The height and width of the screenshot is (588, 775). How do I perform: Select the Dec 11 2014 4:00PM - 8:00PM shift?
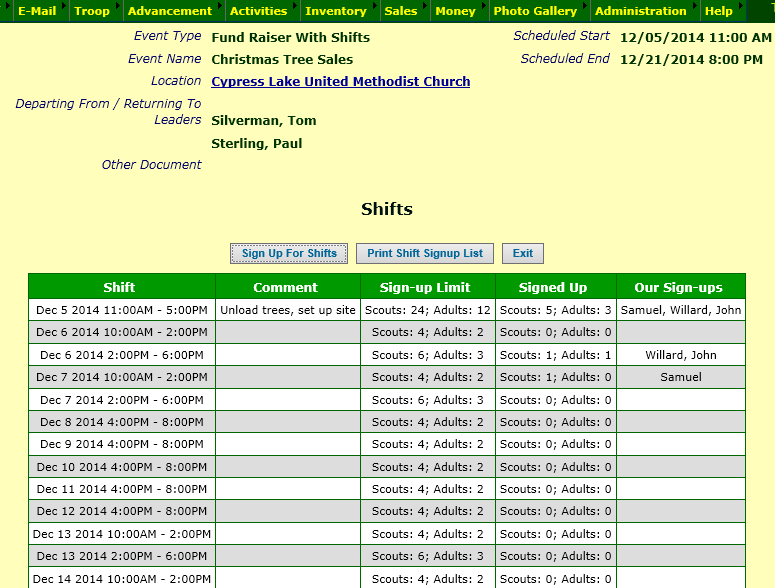pos(122,489)
